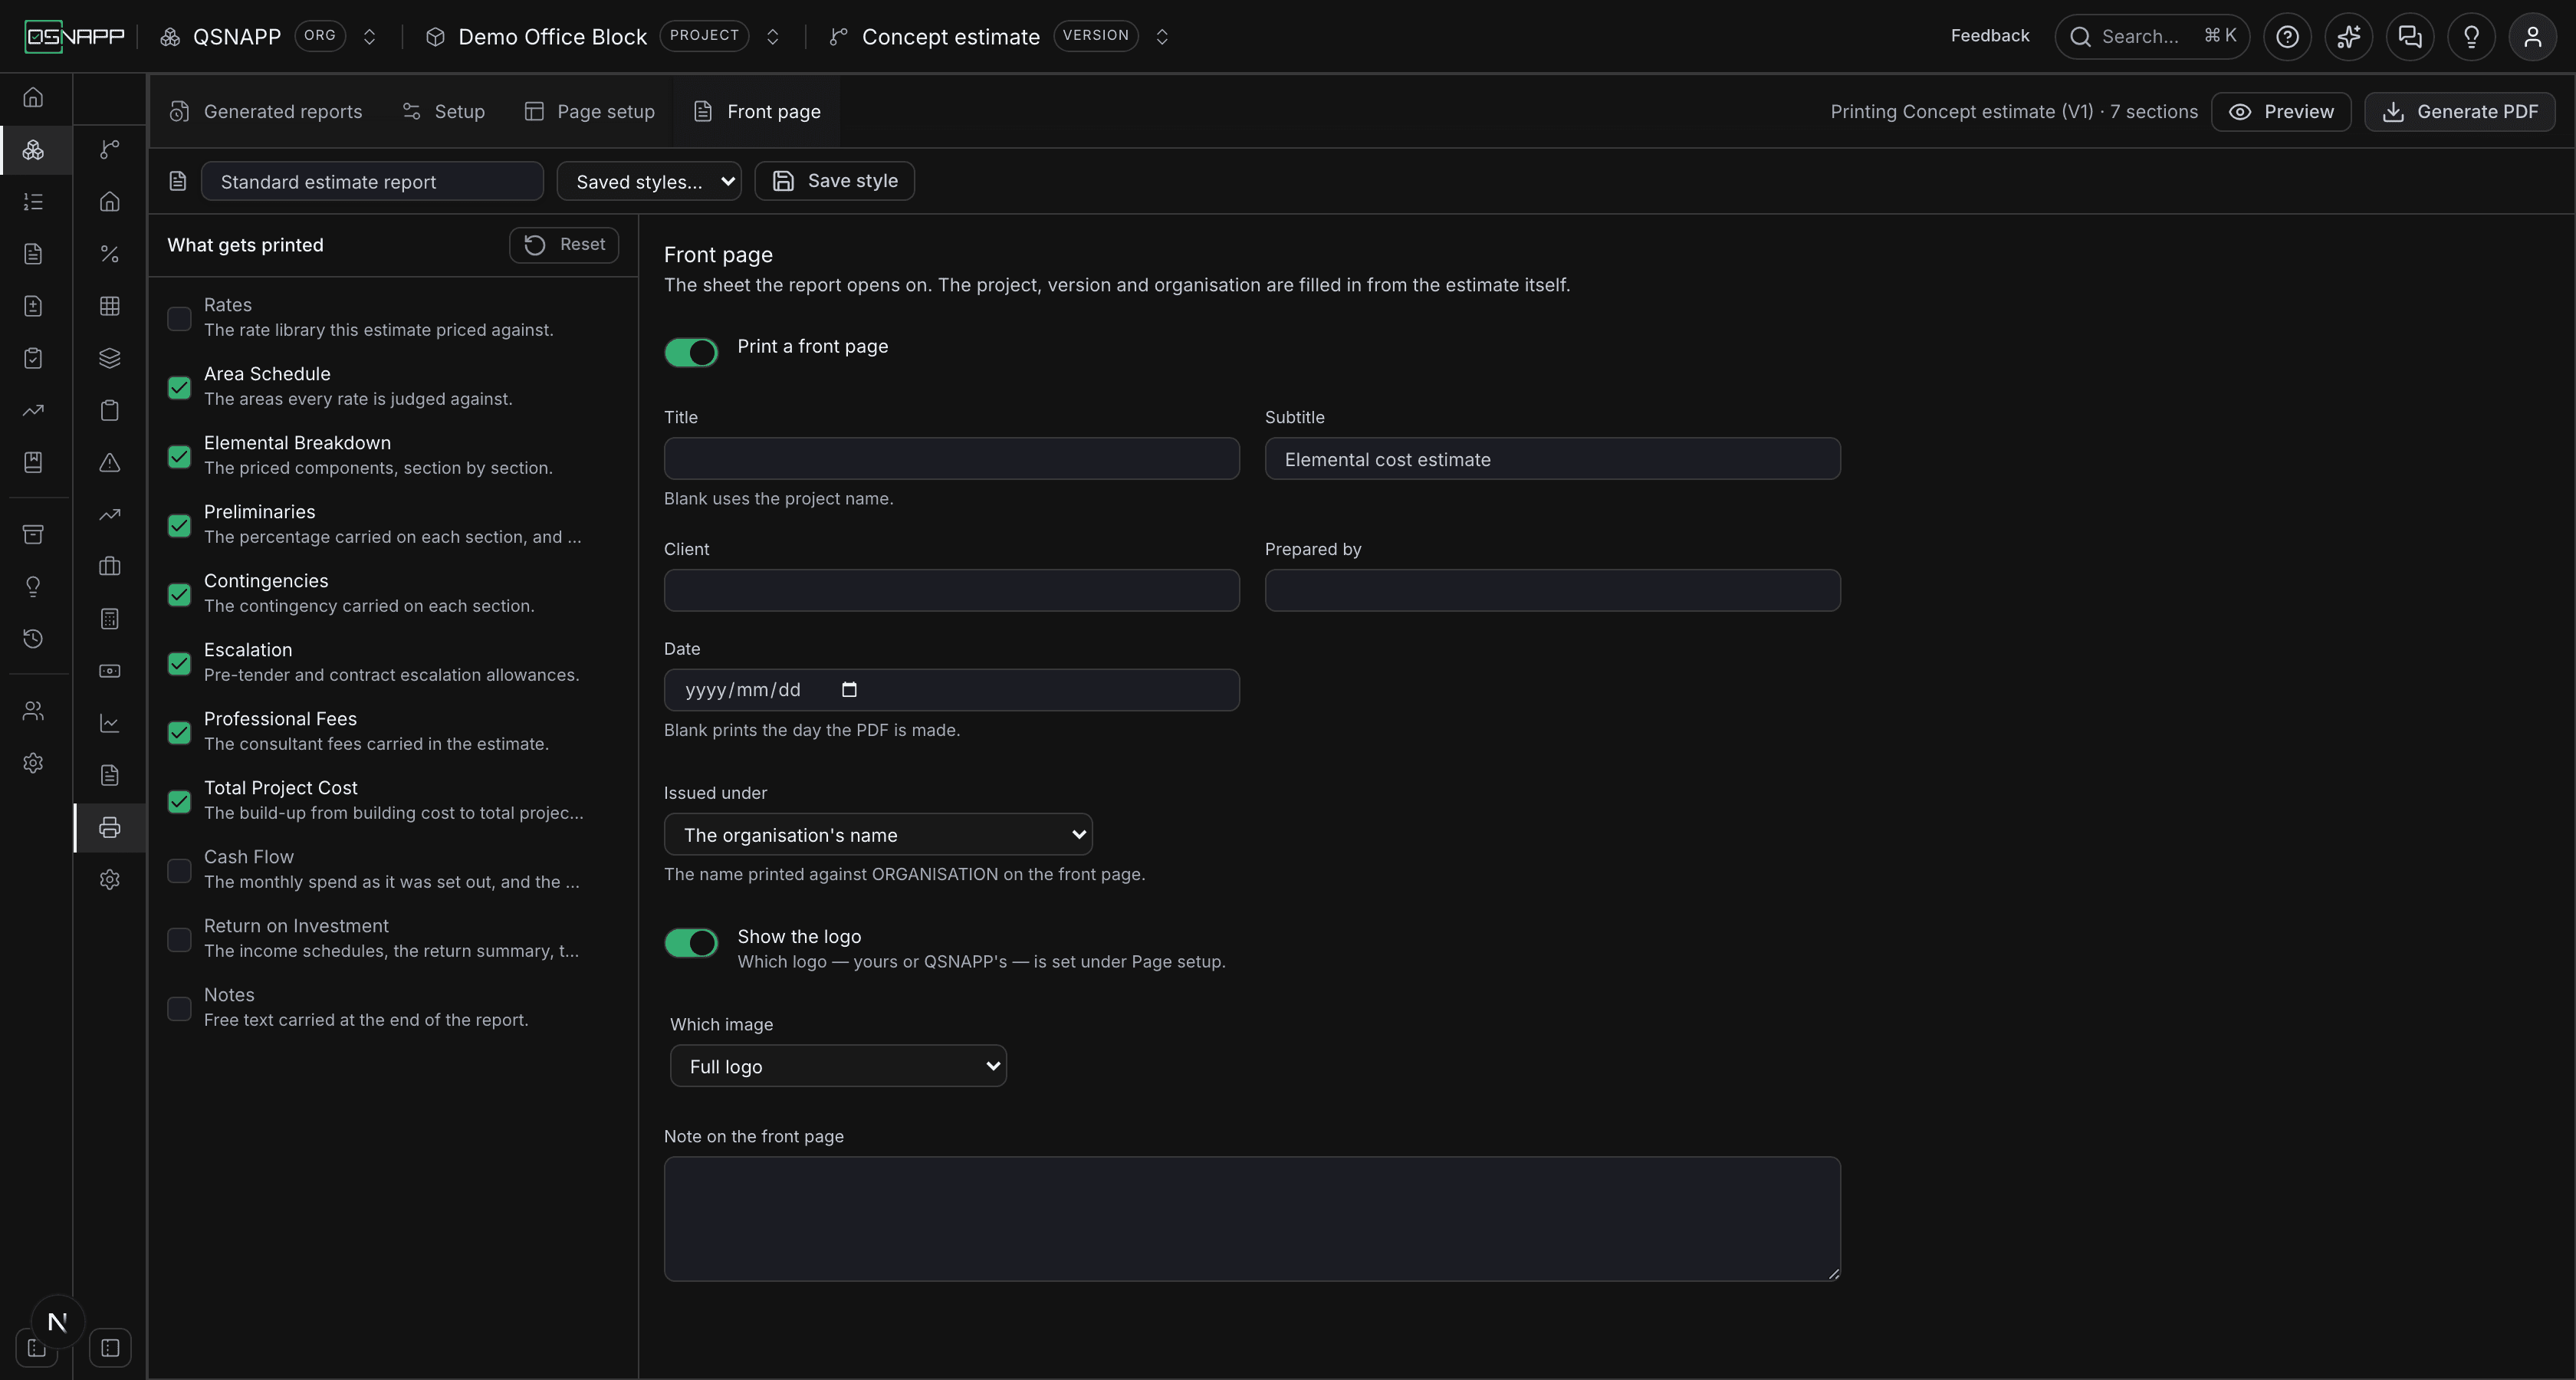Uncheck the Escalation checkbox
The width and height of the screenshot is (2576, 1380).
coord(179,663)
